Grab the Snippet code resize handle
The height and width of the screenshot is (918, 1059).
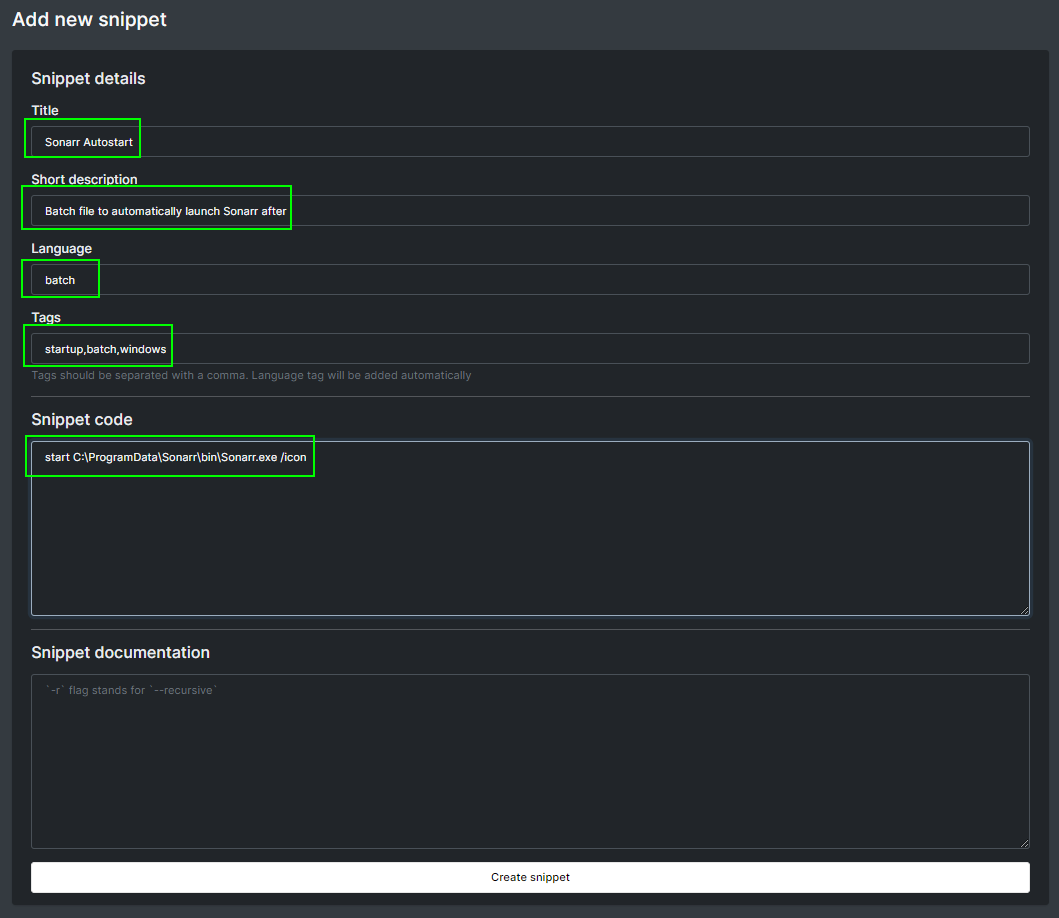click(1025, 610)
